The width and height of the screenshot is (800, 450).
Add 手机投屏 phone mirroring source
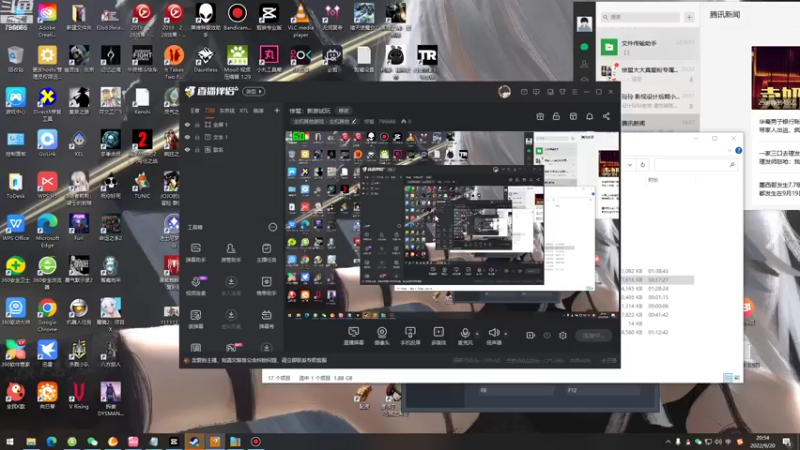(x=410, y=336)
